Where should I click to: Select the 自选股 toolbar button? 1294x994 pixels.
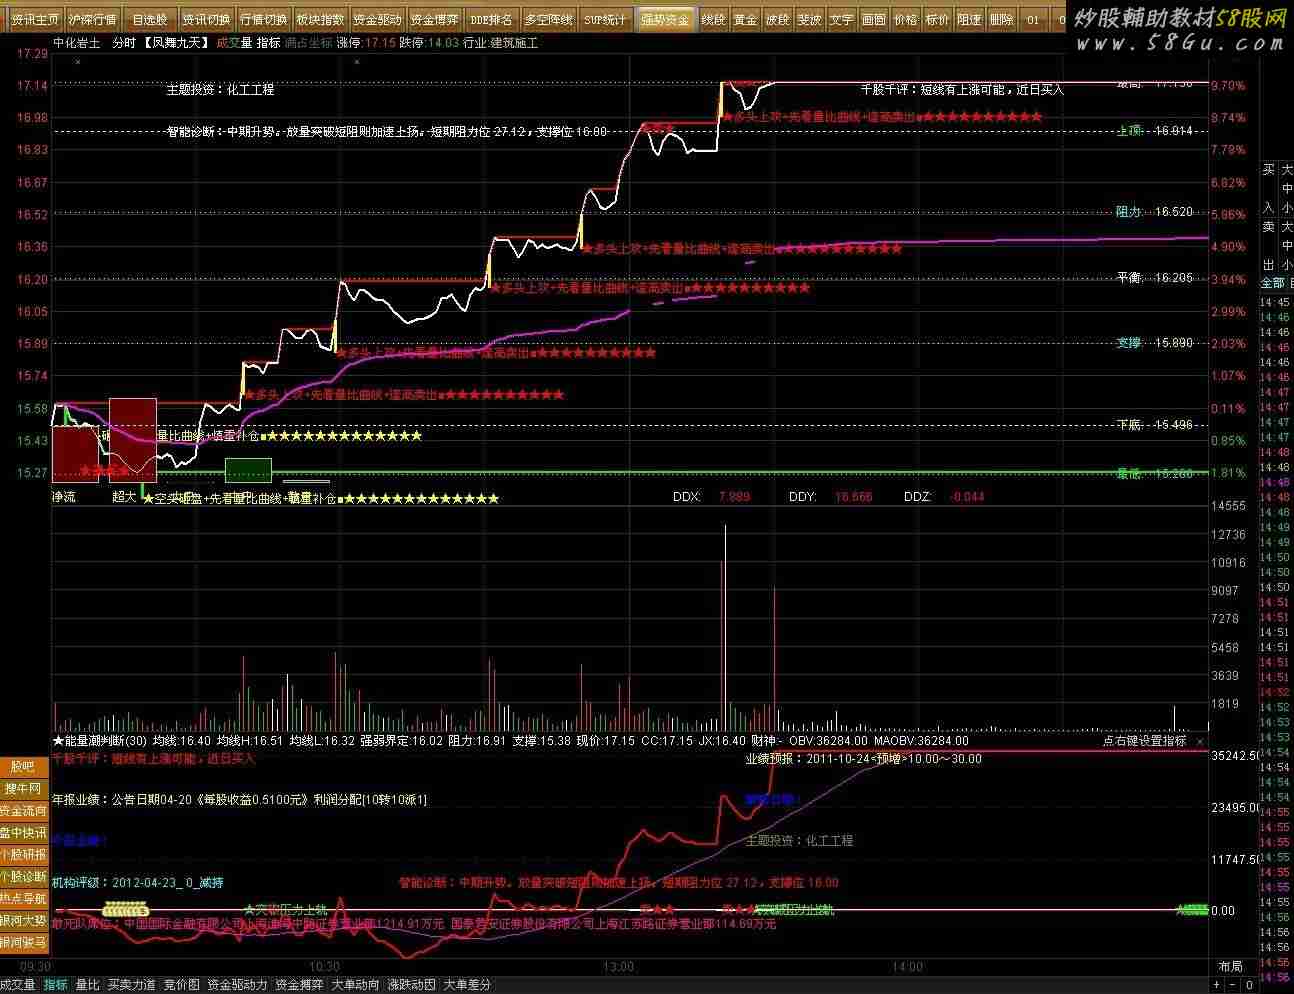[x=150, y=19]
